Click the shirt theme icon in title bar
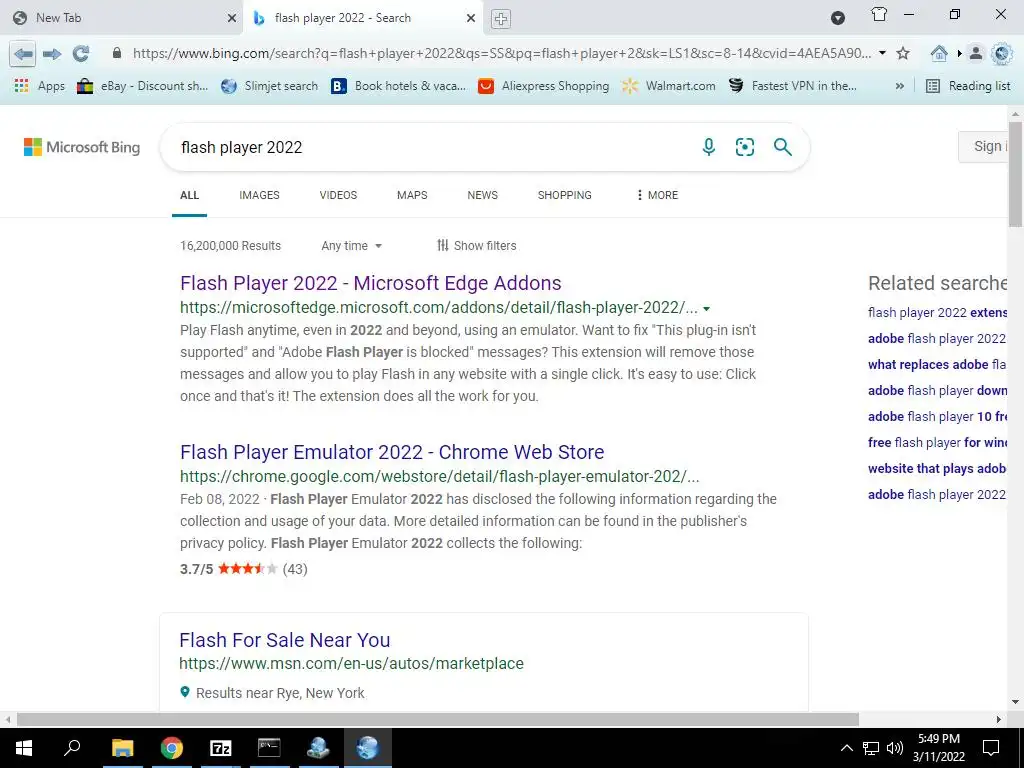 click(x=879, y=14)
